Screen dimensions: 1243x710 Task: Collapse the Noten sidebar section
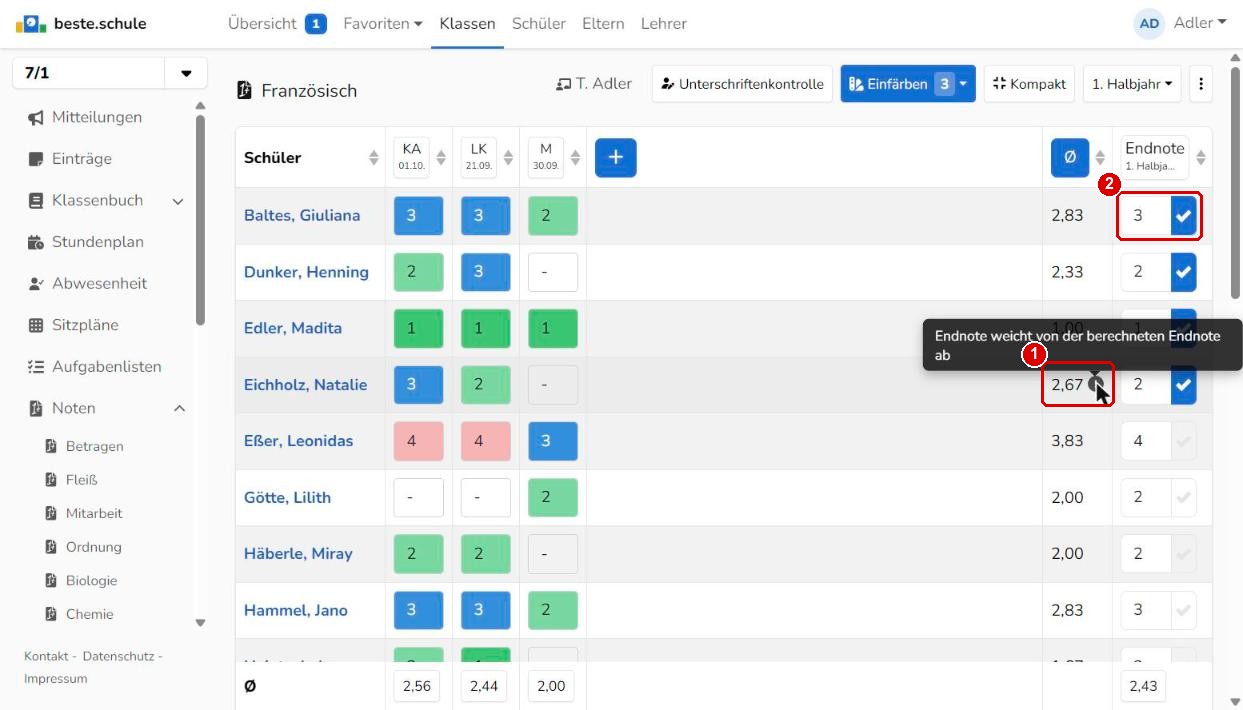179,408
